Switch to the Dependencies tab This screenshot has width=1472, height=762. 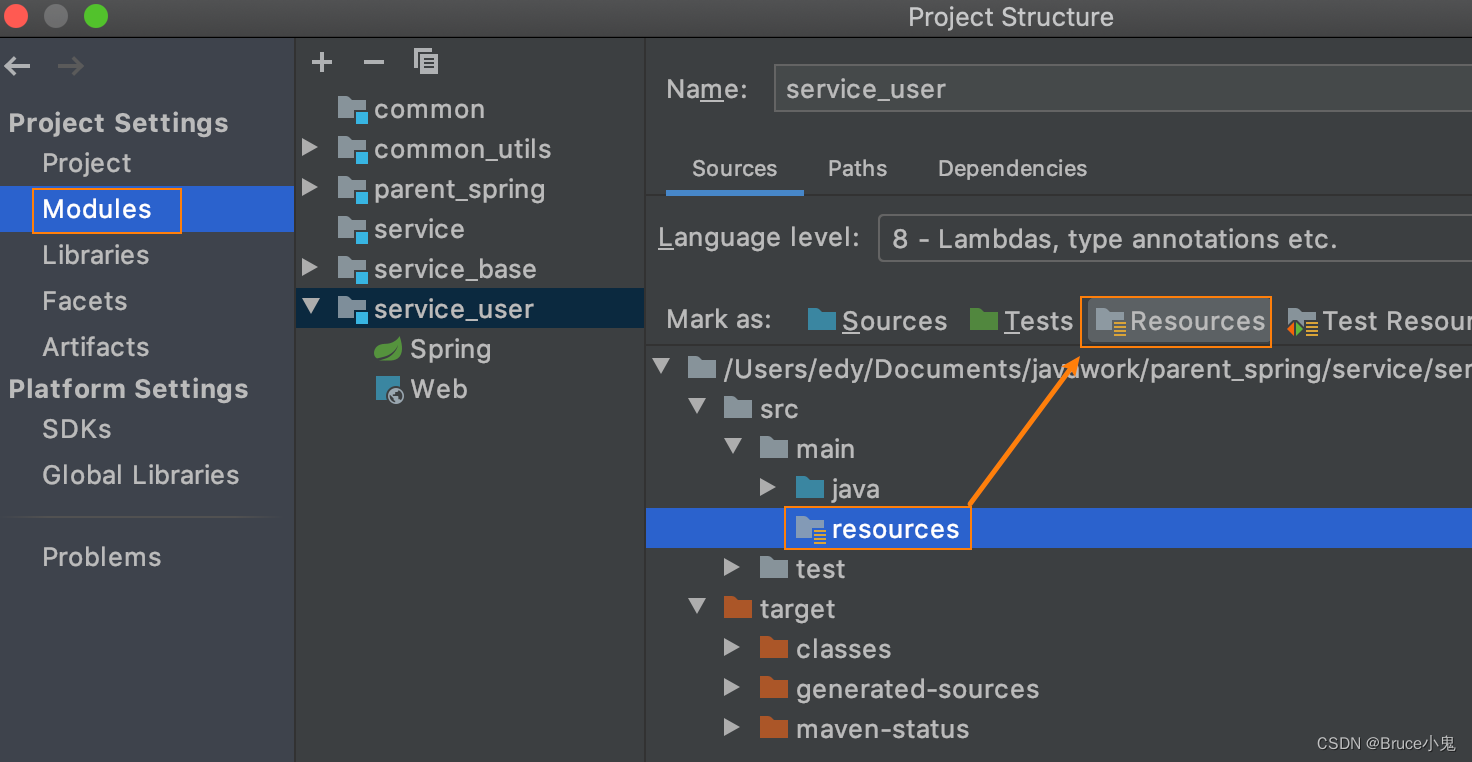[1012, 168]
